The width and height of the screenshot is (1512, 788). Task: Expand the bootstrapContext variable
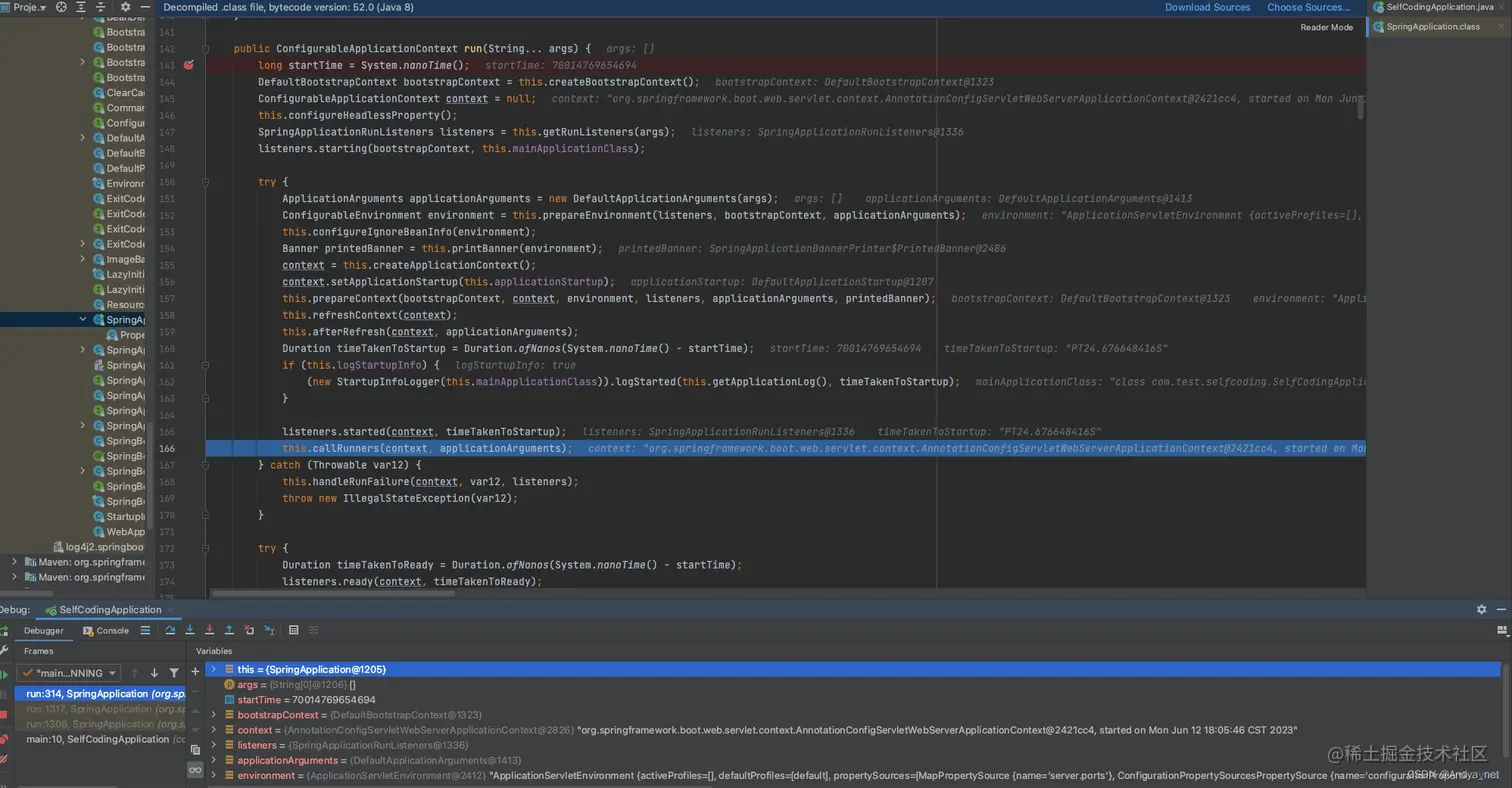click(x=213, y=715)
